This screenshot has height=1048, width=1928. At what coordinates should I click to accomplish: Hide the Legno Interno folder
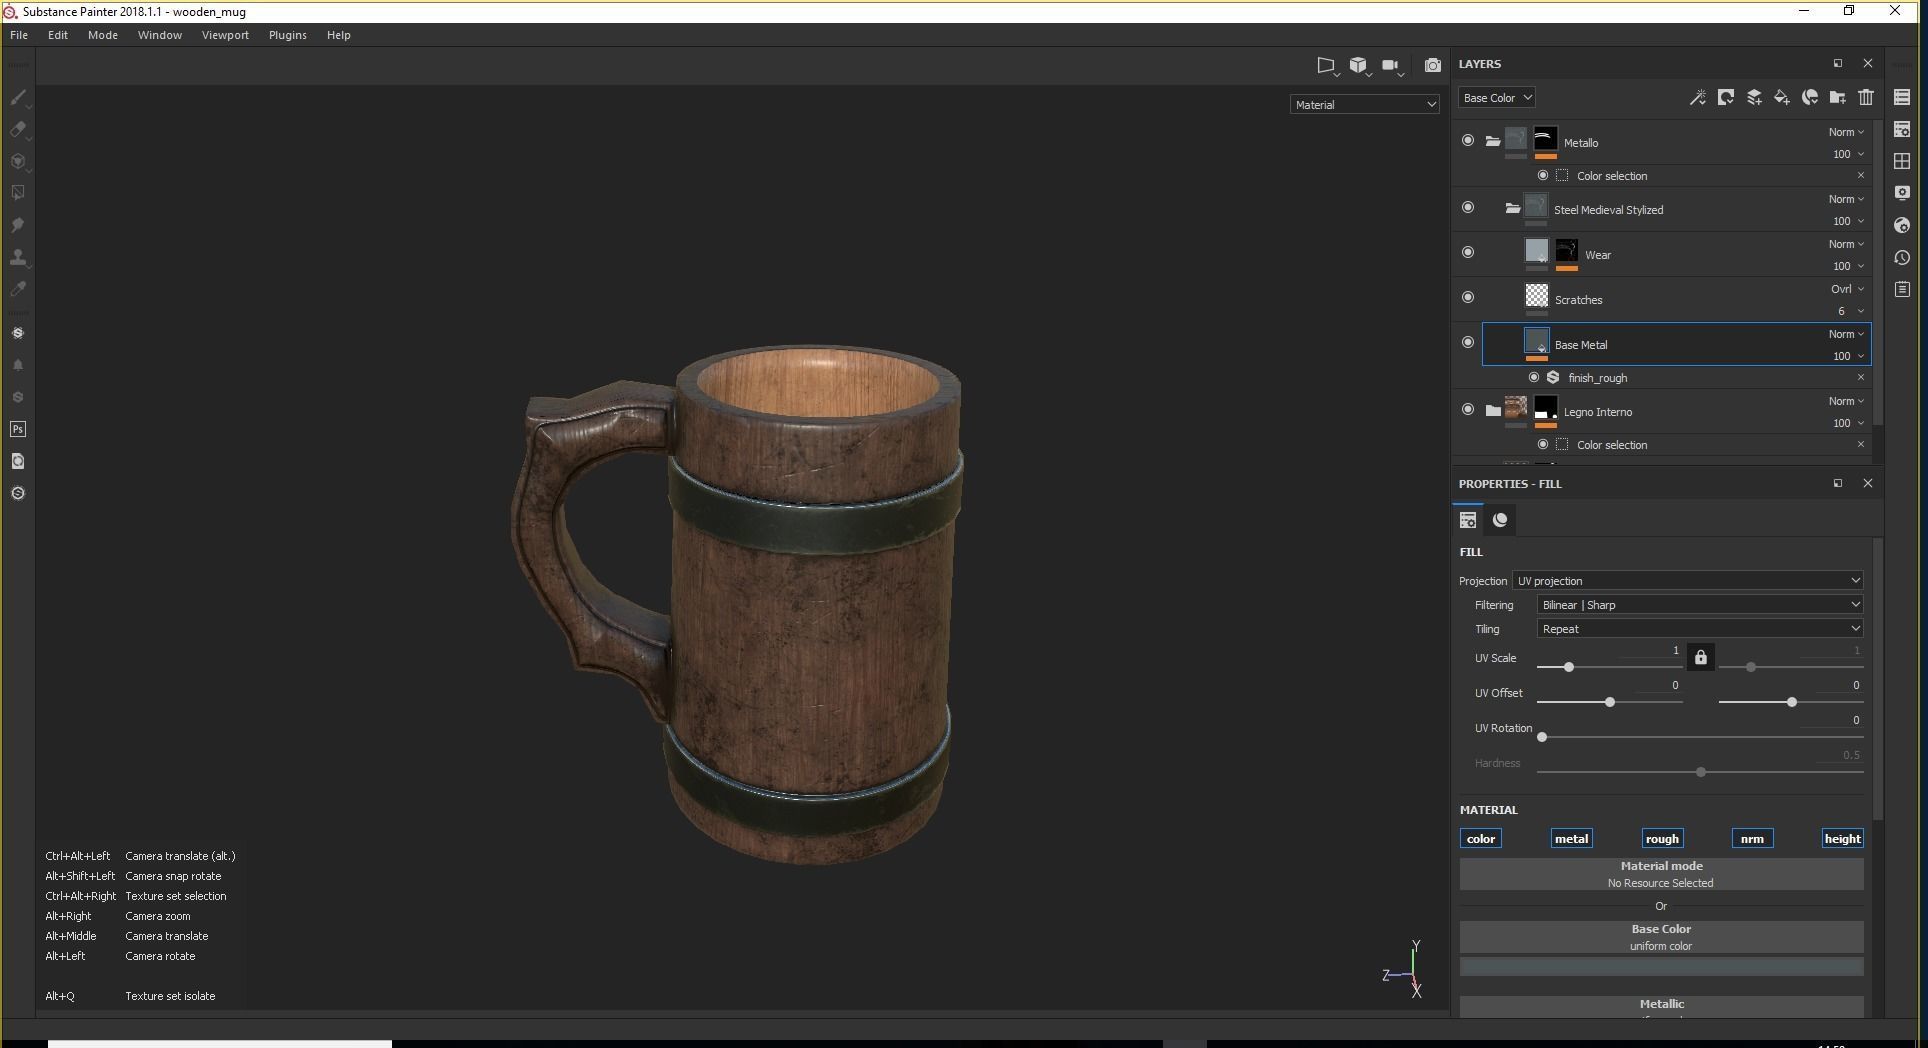[x=1468, y=409]
